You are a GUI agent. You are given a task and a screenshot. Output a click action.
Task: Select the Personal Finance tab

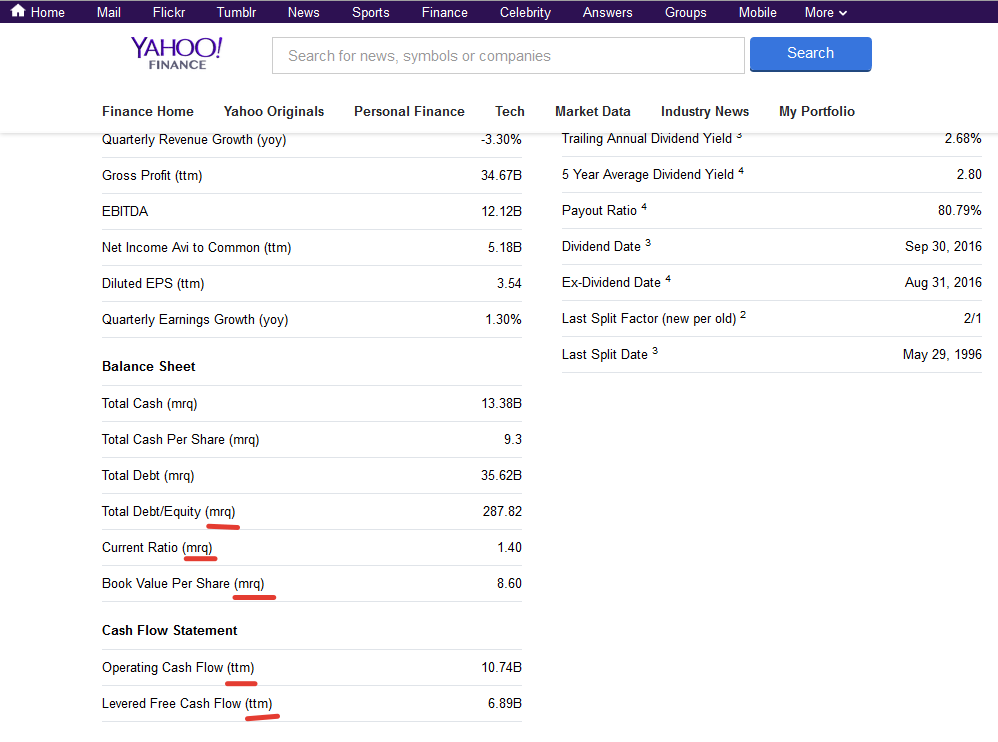click(409, 111)
